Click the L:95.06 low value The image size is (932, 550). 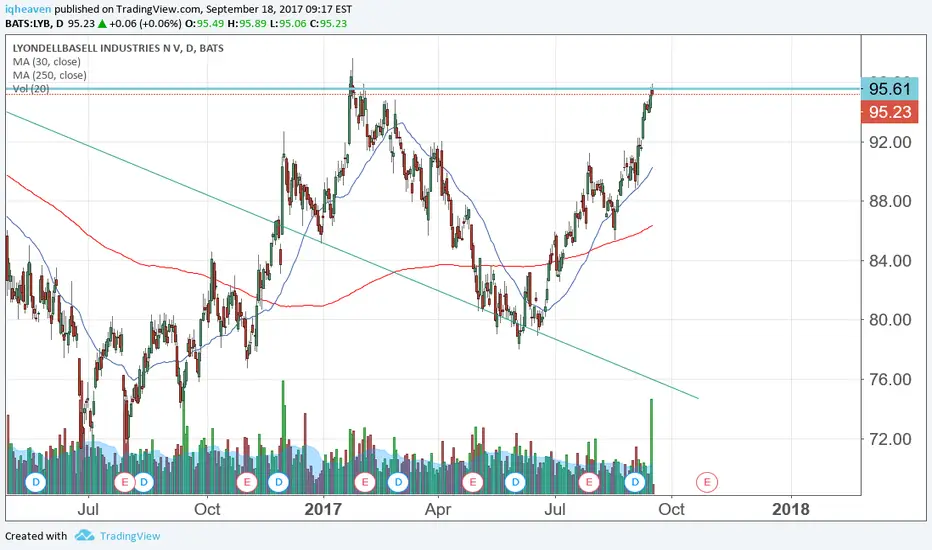[x=288, y=24]
